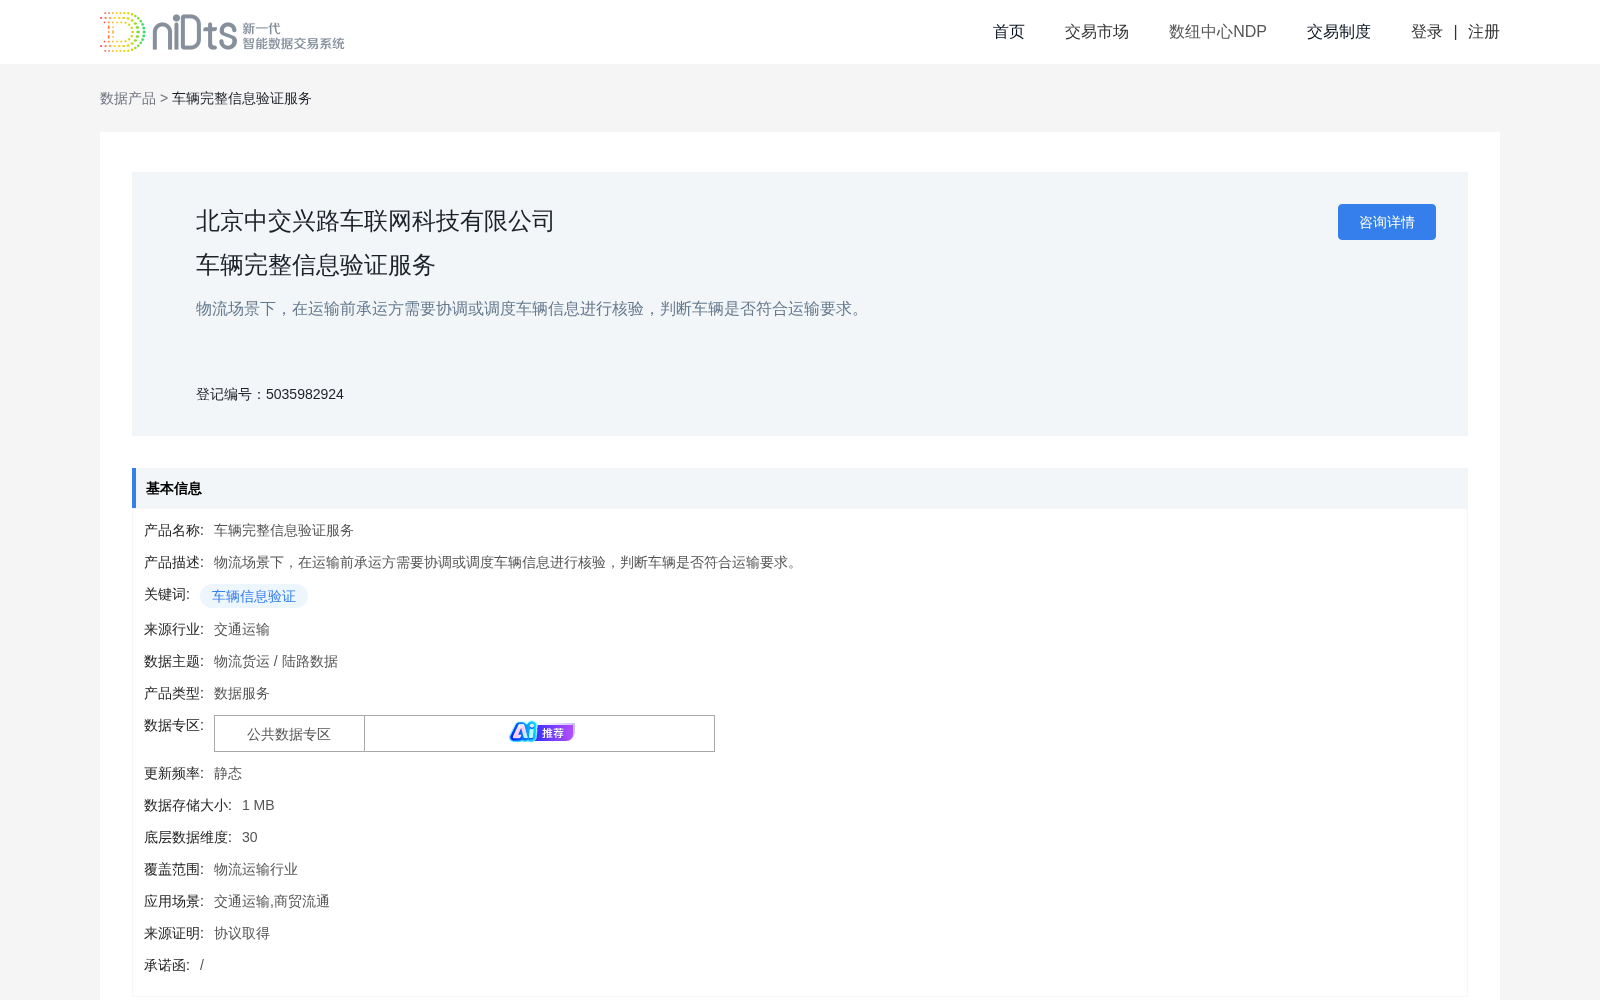Click the banner description under the title

click(x=532, y=309)
